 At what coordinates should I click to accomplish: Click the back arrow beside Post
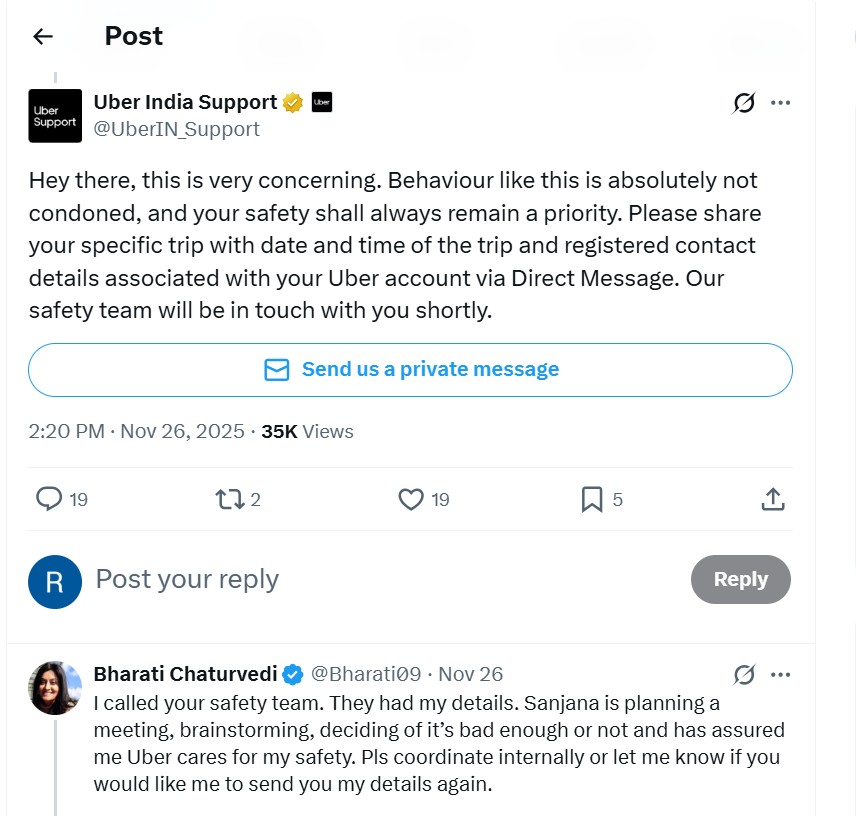click(x=42, y=37)
